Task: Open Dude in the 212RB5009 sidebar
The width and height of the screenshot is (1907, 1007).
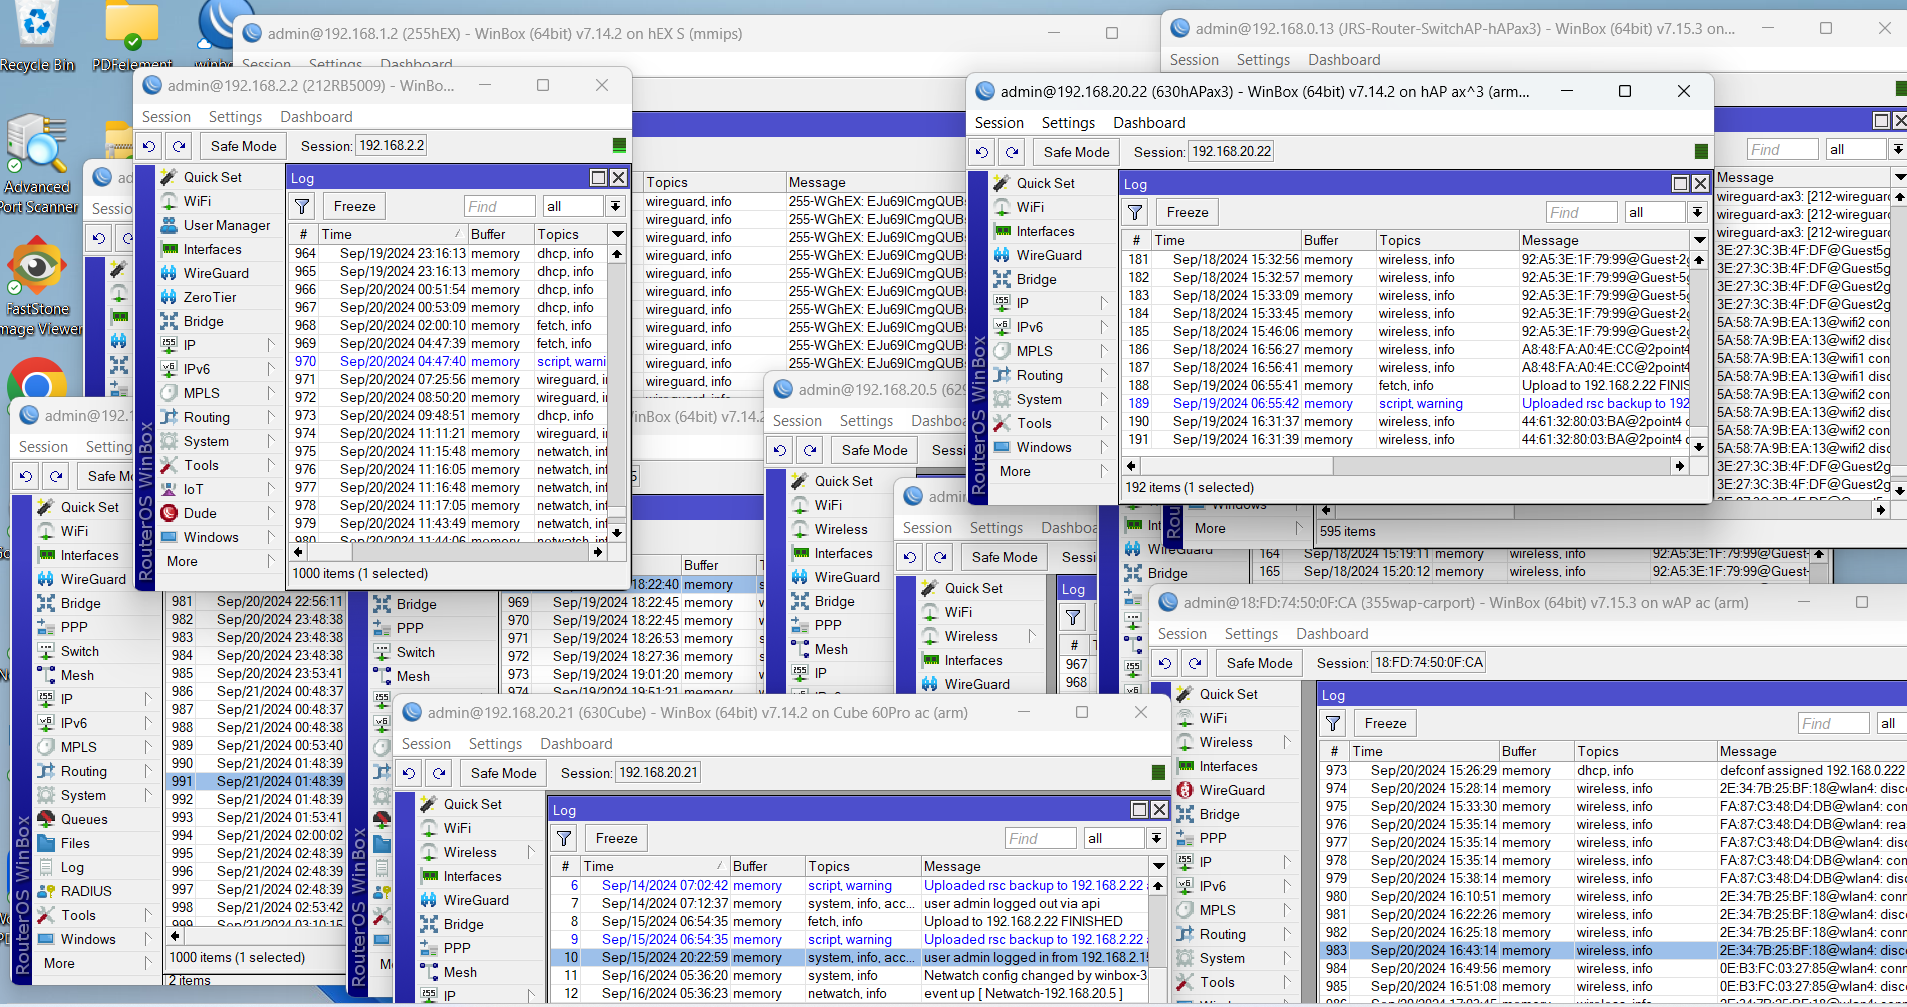Action: point(200,513)
